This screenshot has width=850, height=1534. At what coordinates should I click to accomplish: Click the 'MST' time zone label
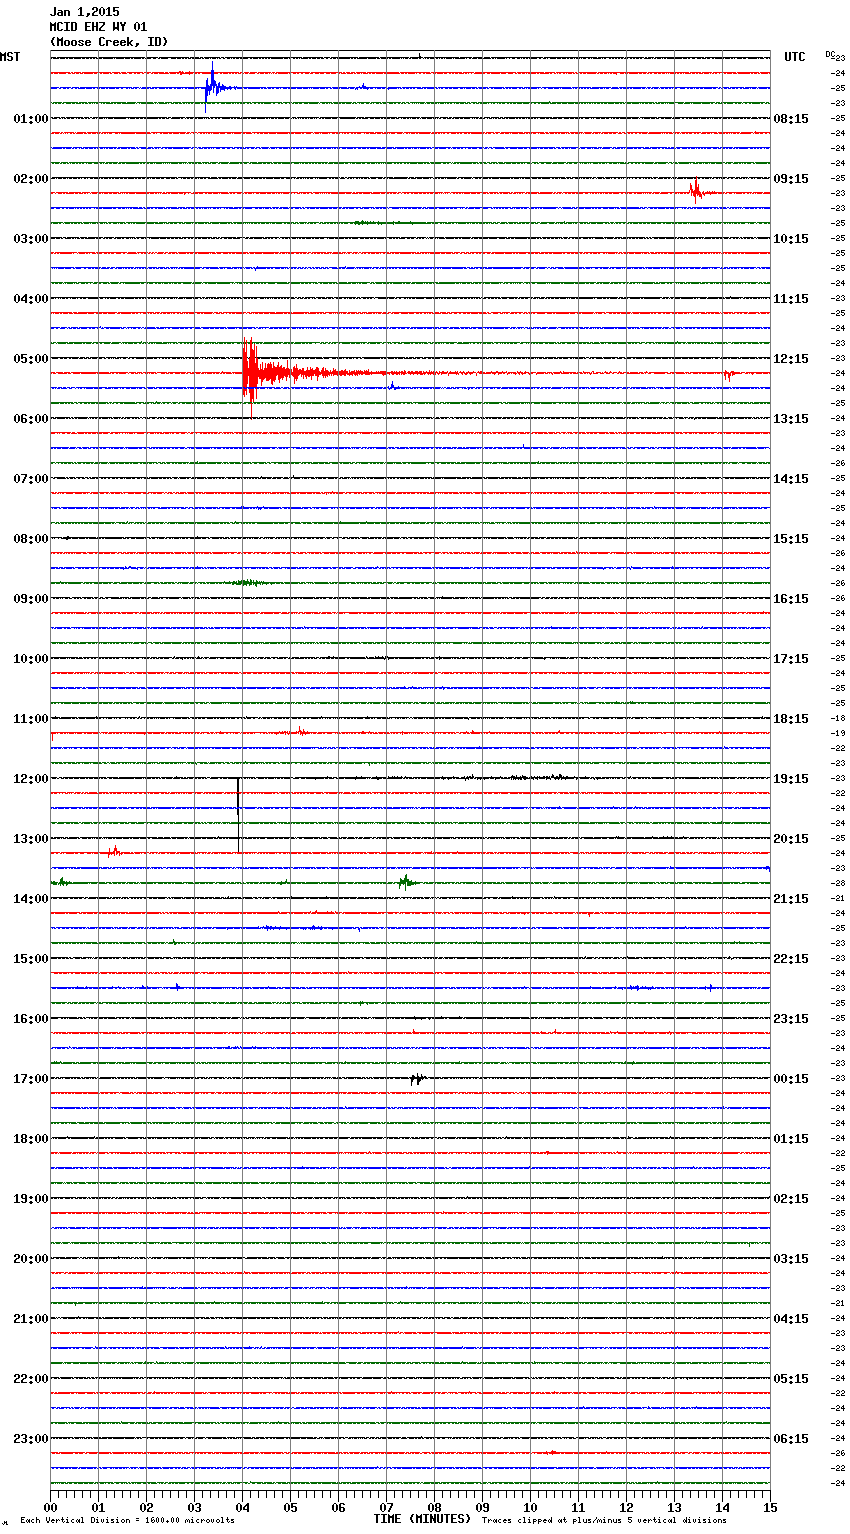[x=10, y=57]
